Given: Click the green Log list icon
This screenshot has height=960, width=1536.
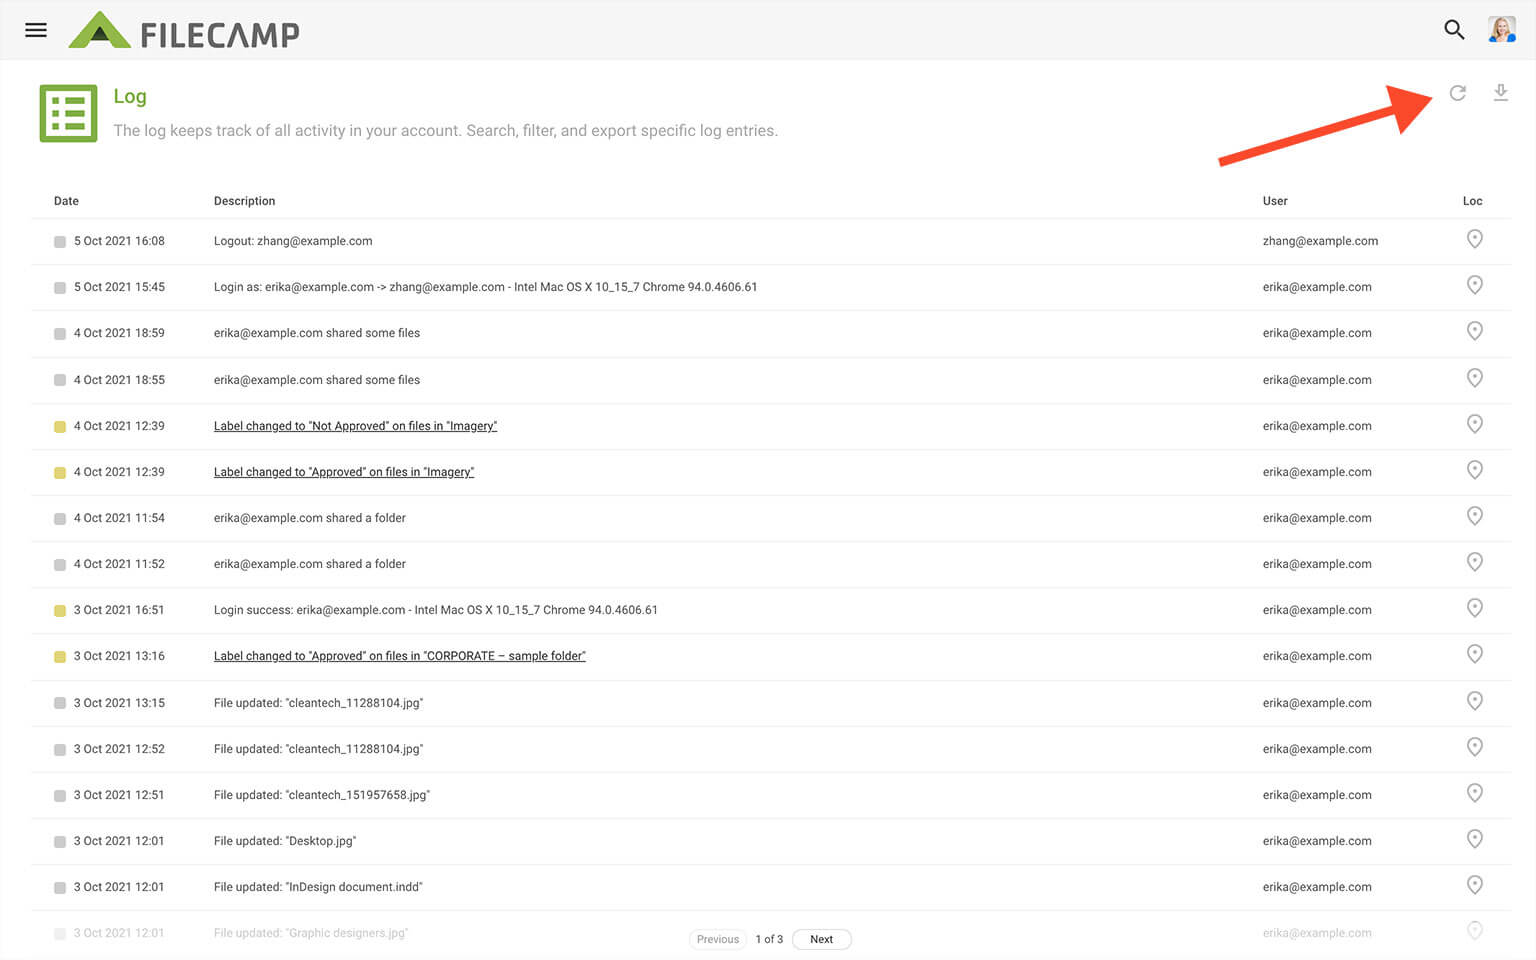Looking at the screenshot, I should pos(68,113).
